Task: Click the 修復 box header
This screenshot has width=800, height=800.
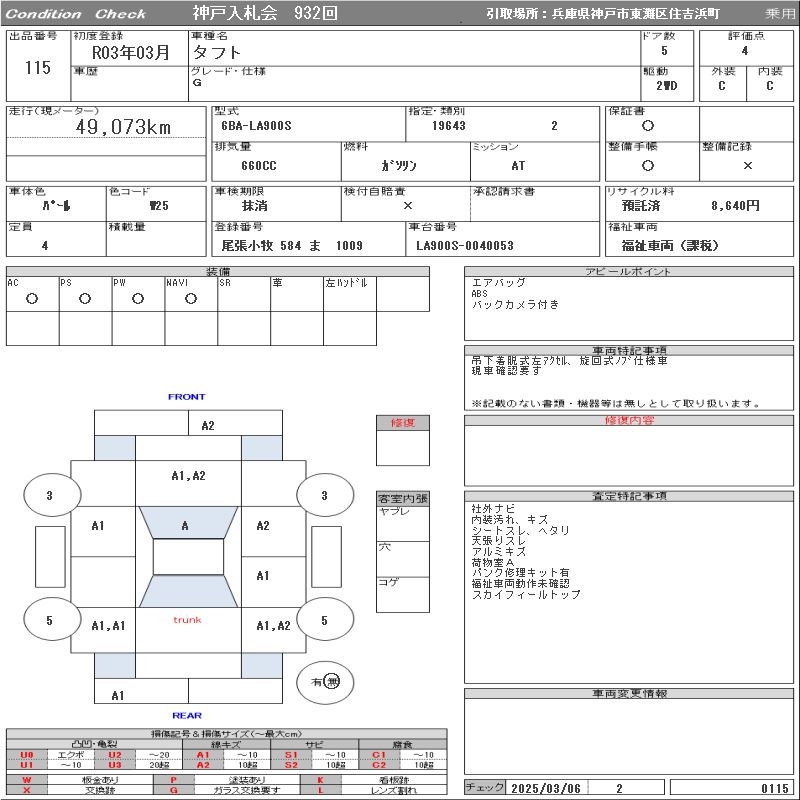Action: (403, 423)
